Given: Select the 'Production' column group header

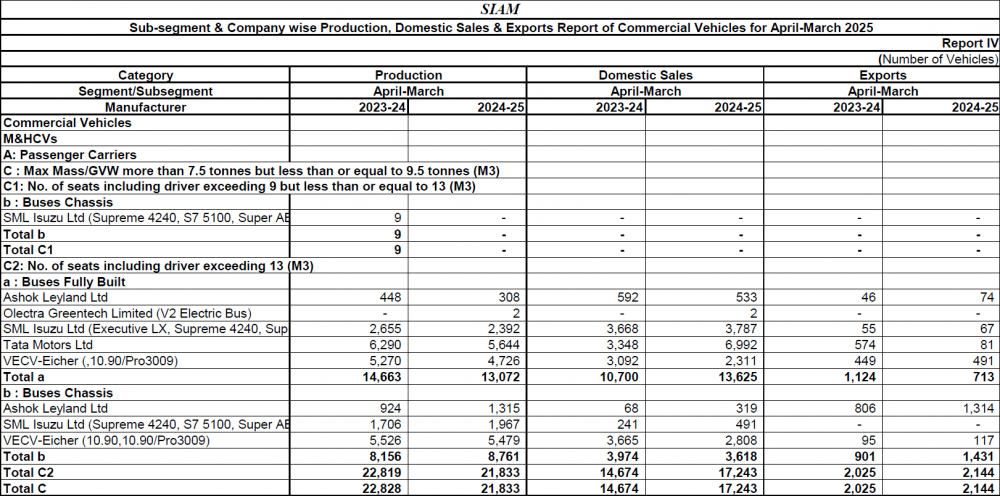Looking at the screenshot, I should [408, 75].
